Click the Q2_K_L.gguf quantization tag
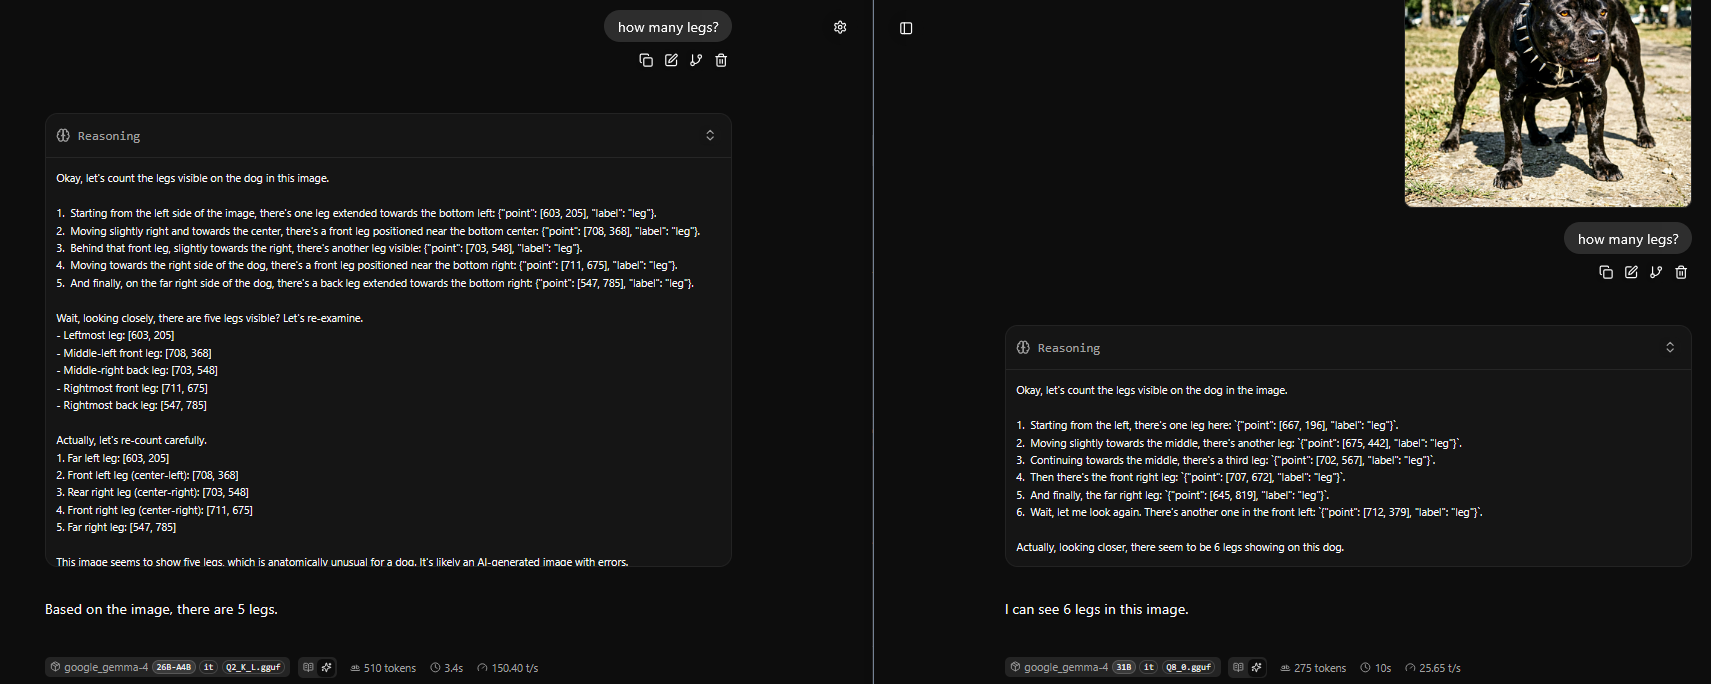 pos(253,667)
